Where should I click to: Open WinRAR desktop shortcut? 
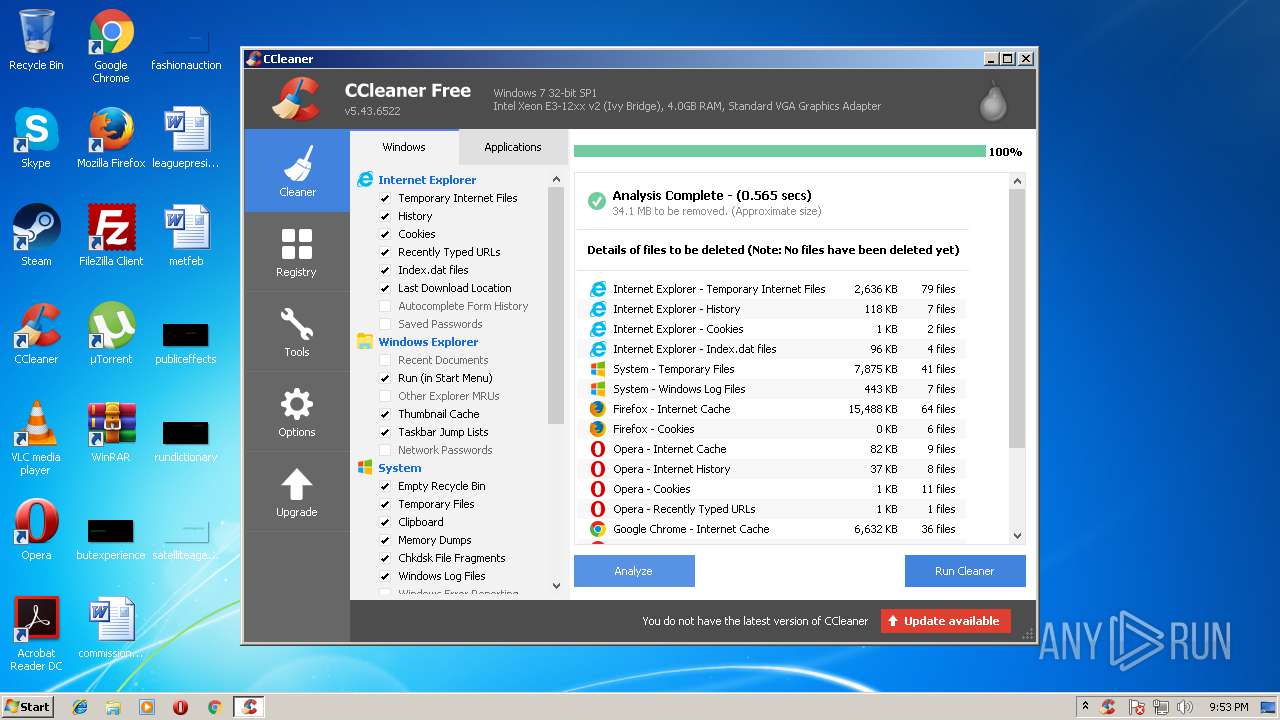coord(111,432)
